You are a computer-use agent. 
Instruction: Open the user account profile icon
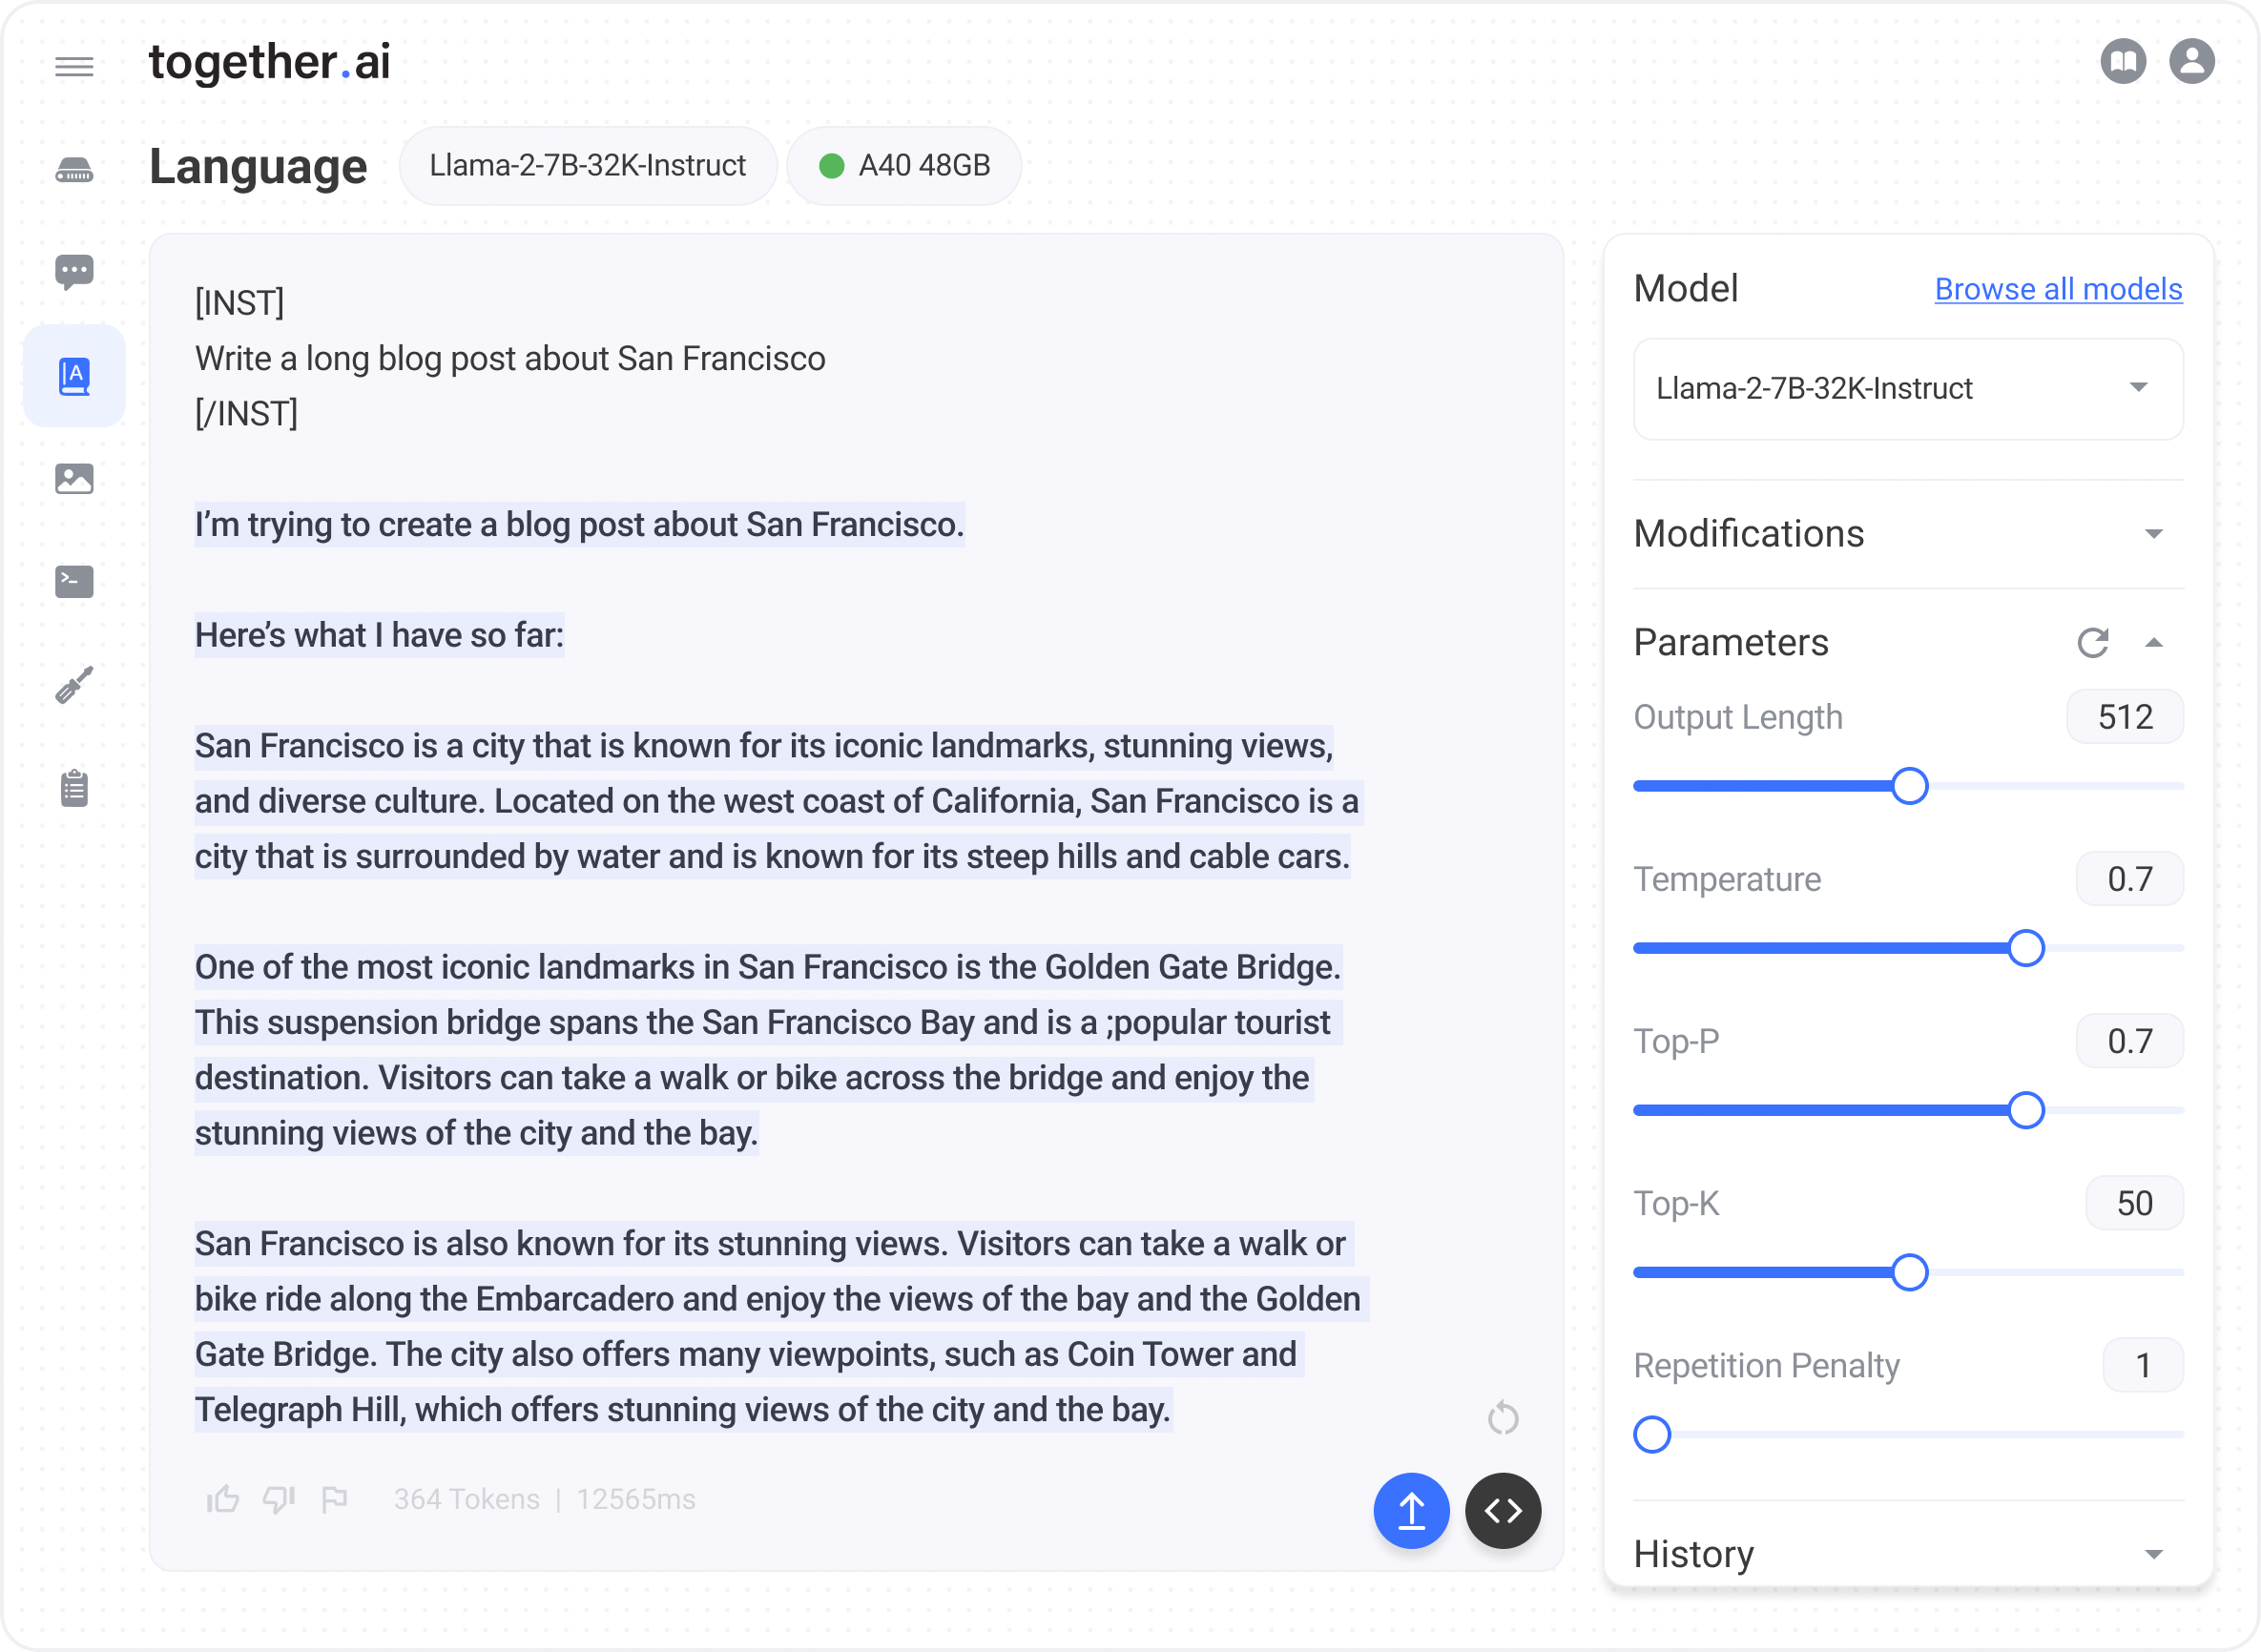(x=2191, y=62)
